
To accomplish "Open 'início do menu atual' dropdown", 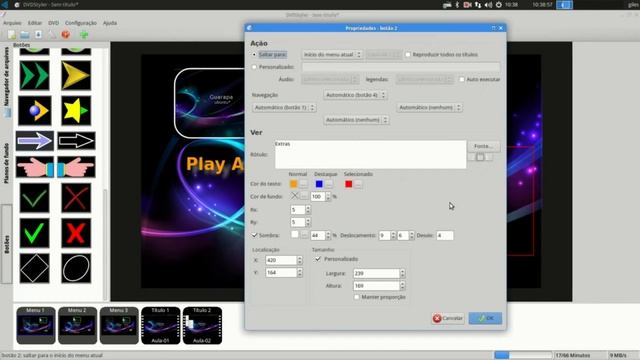I will click(x=332, y=54).
